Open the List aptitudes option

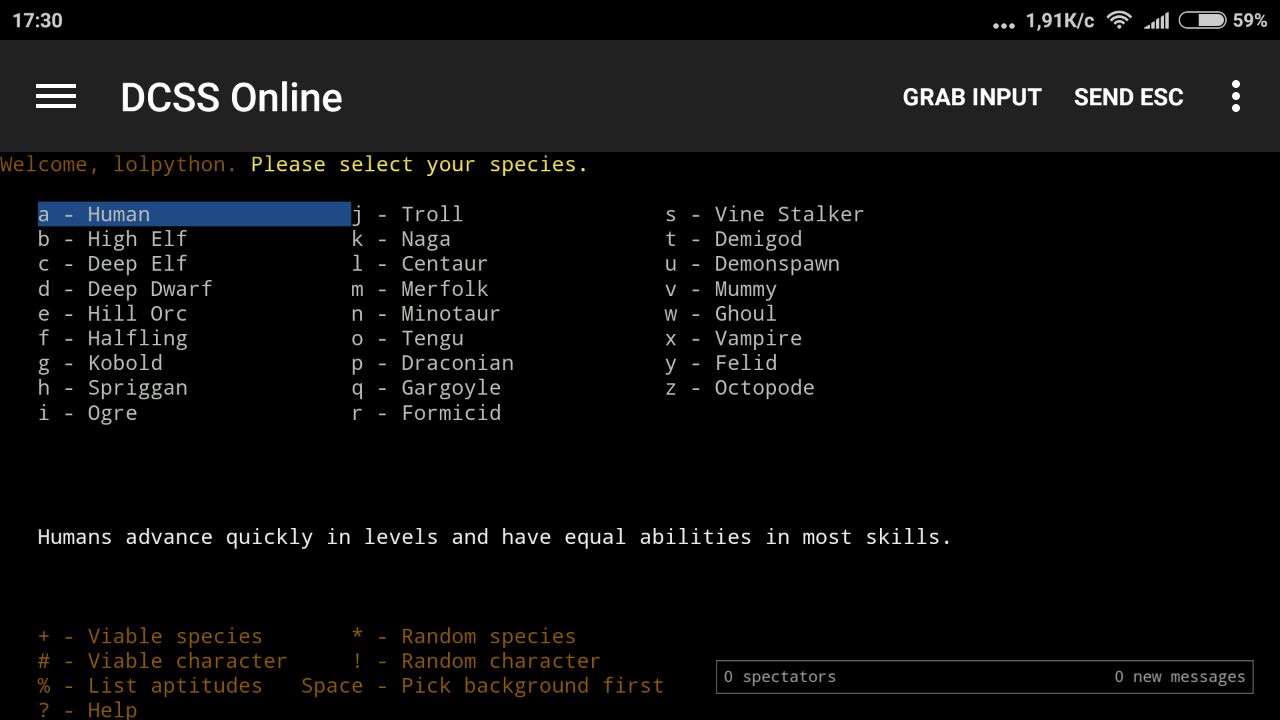point(150,686)
